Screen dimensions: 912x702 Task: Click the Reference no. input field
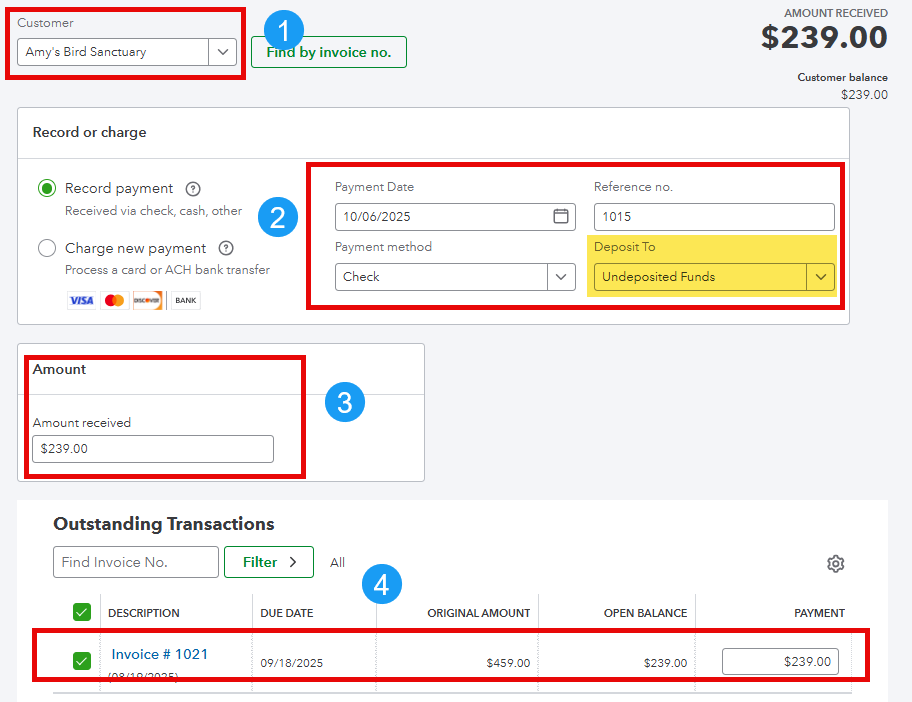713,217
